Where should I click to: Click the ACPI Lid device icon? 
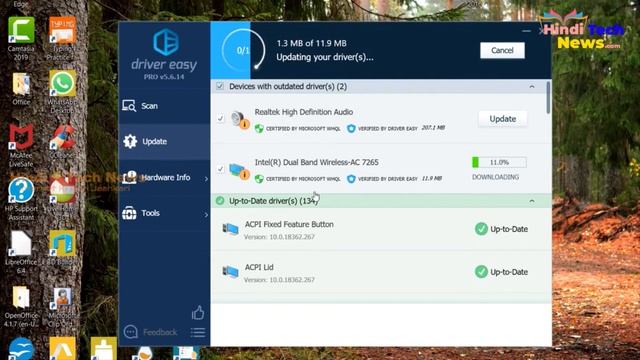click(231, 271)
